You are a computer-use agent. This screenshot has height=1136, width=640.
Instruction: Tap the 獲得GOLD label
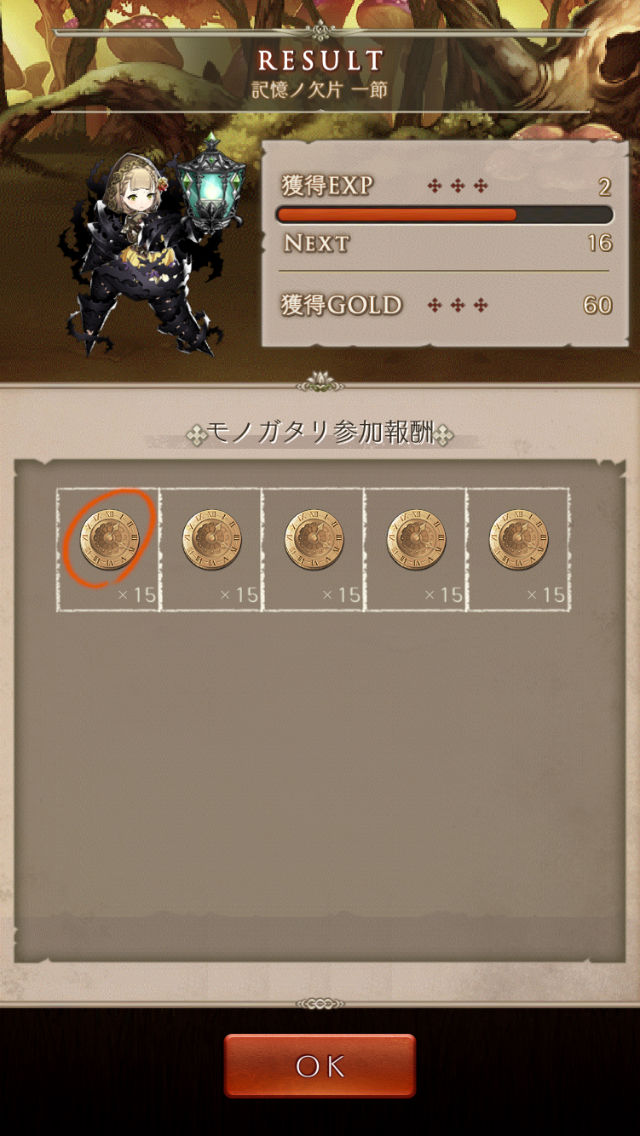pyautogui.click(x=341, y=305)
